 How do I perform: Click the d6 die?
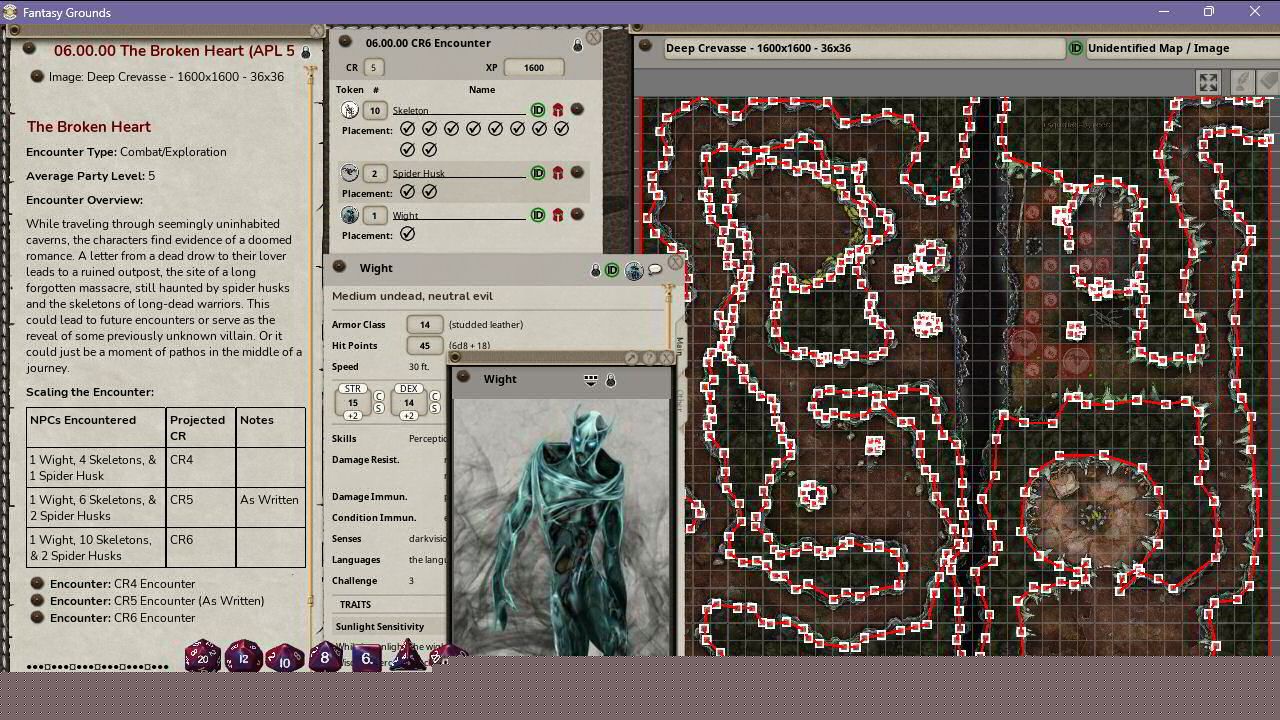(366, 658)
